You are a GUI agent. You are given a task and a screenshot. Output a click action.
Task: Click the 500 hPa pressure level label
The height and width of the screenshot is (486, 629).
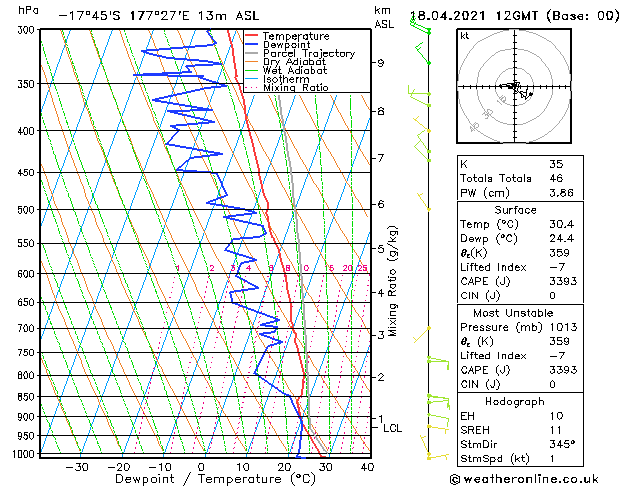coord(26,210)
